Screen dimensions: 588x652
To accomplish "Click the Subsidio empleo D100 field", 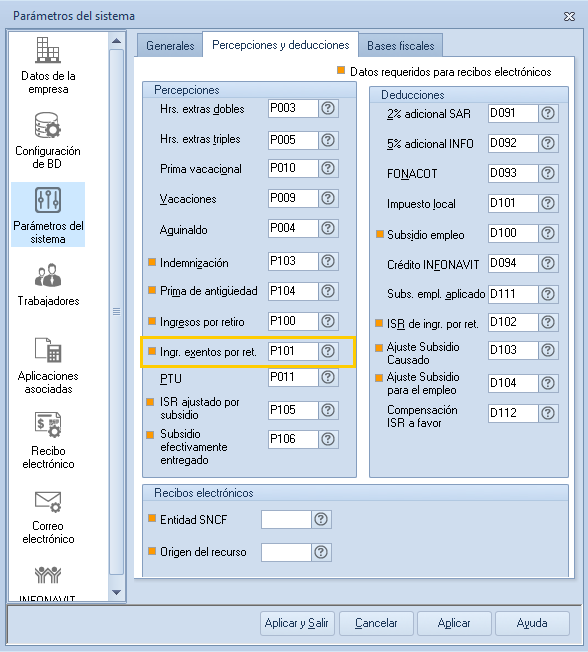I will (513, 233).
